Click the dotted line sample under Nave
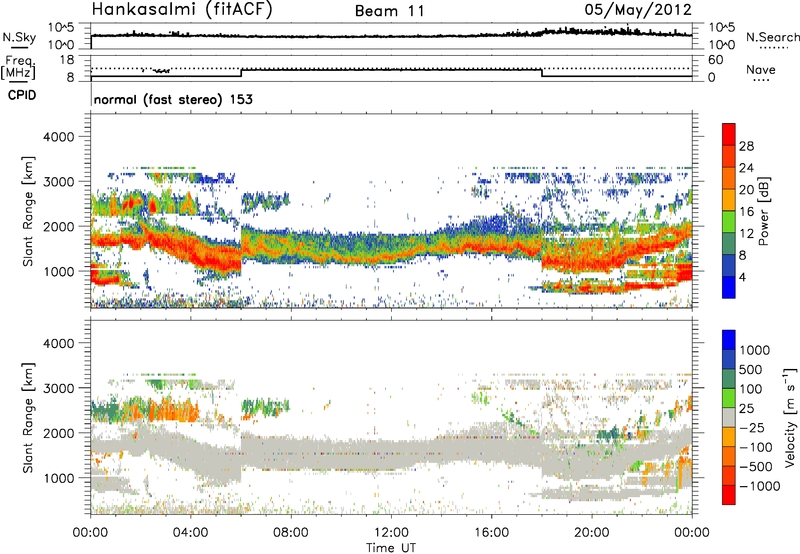The image size is (800, 554). [x=762, y=80]
